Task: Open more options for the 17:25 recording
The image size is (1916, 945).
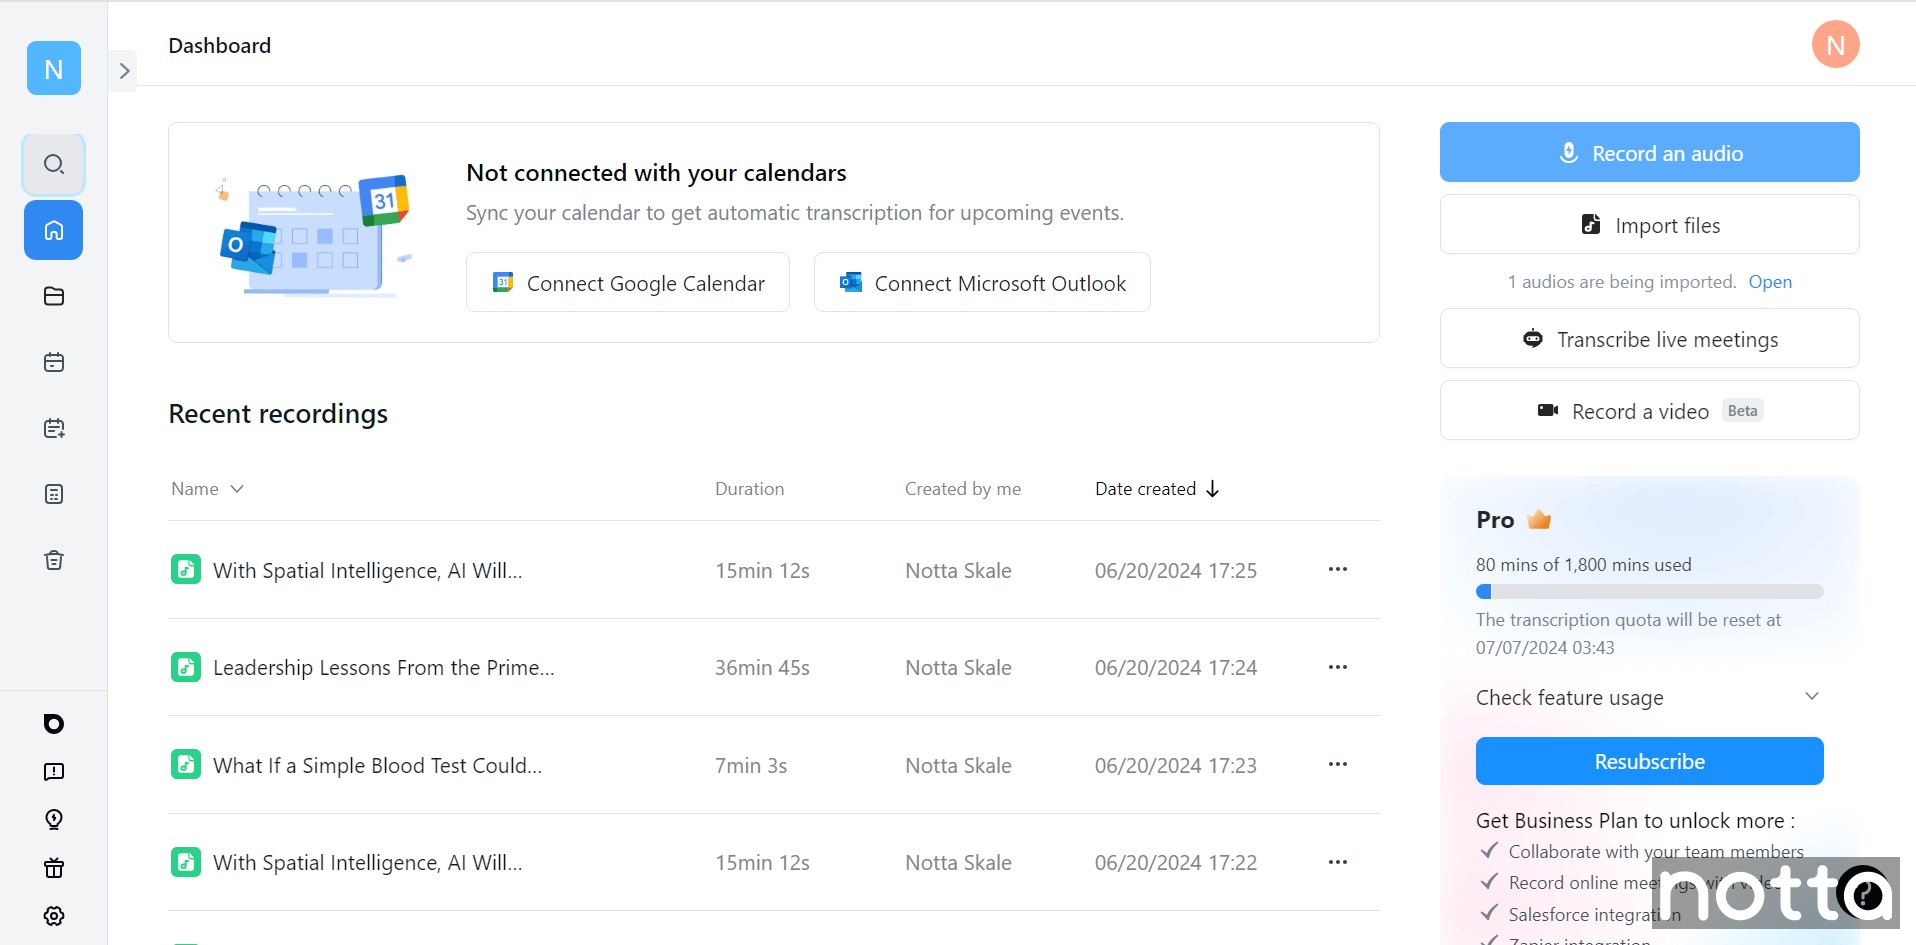Action: [1338, 569]
